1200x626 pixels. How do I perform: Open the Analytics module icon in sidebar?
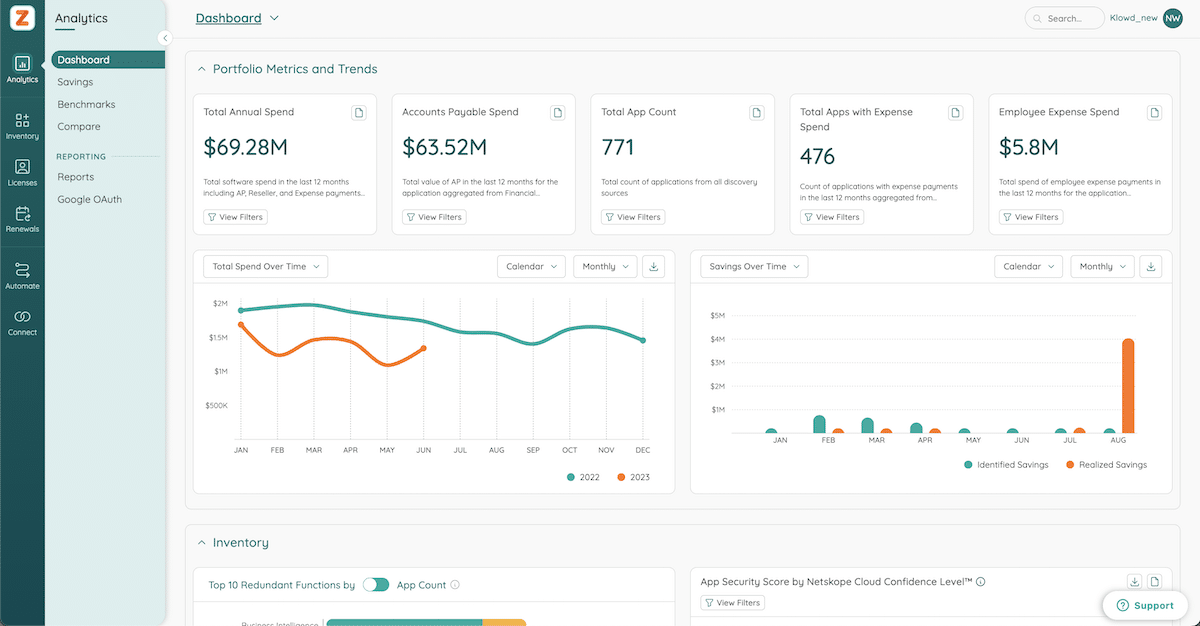tap(22, 66)
